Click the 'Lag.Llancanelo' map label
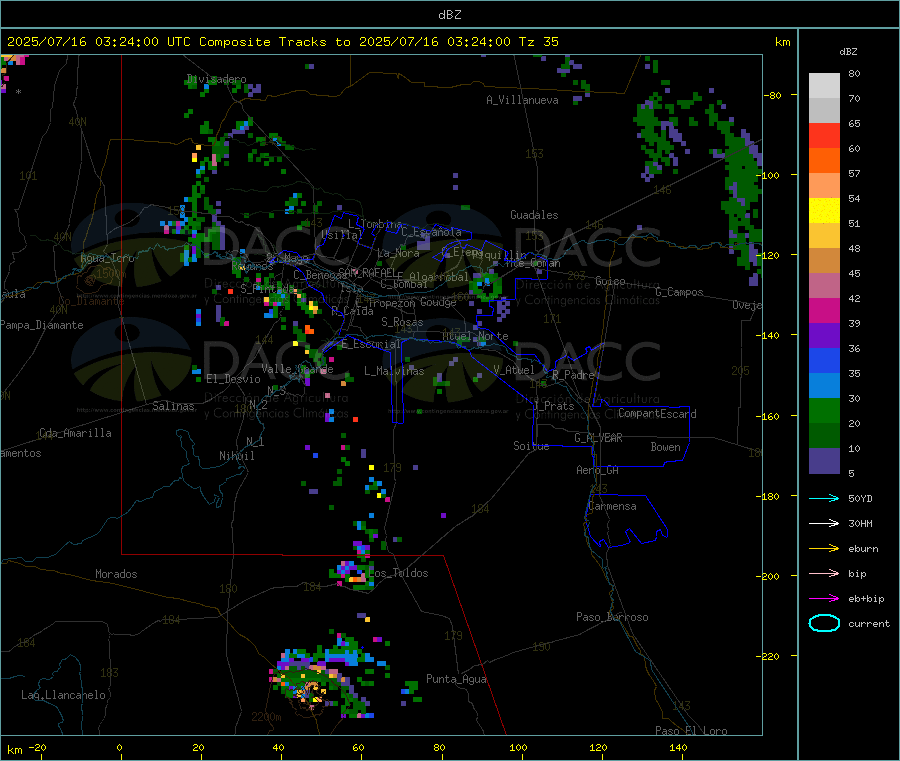900x761 pixels. coord(63,695)
